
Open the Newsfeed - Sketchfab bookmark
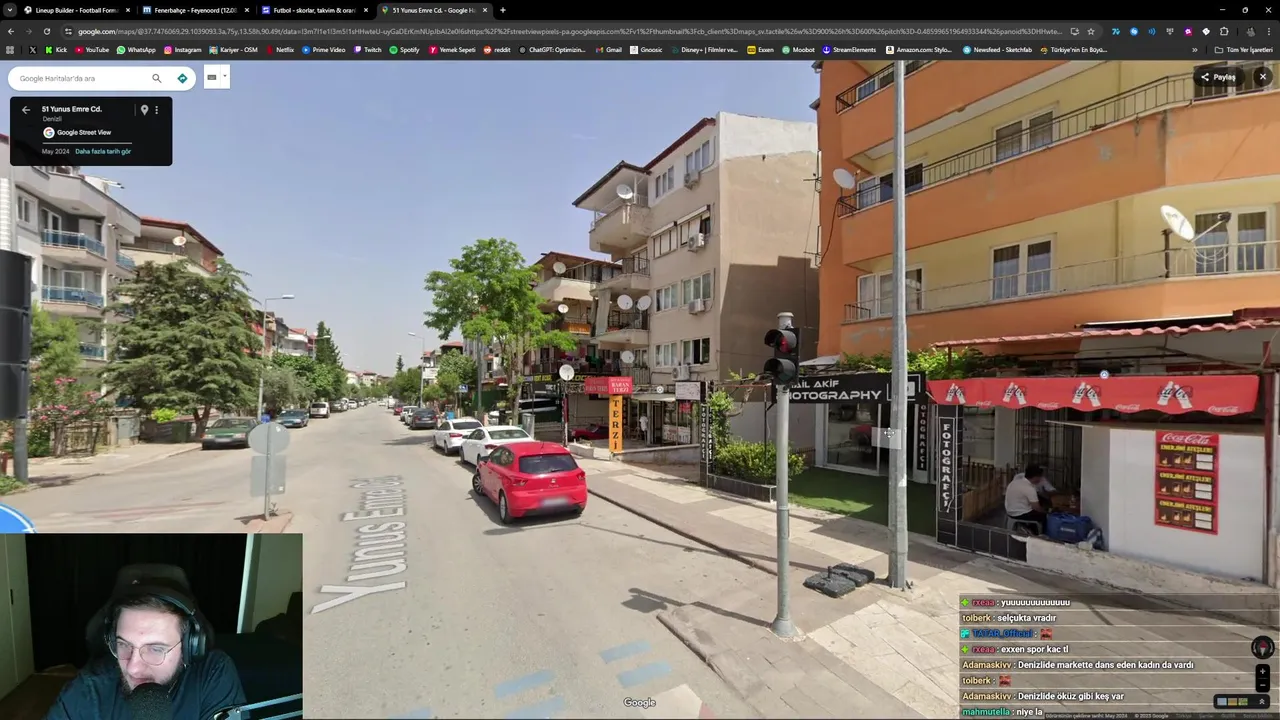point(998,49)
